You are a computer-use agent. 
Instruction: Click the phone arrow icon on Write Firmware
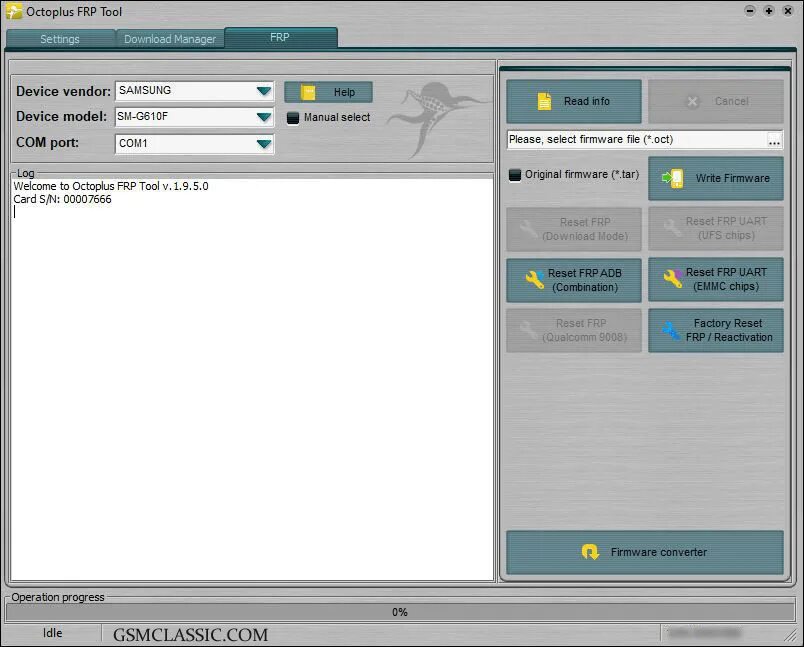(672, 178)
